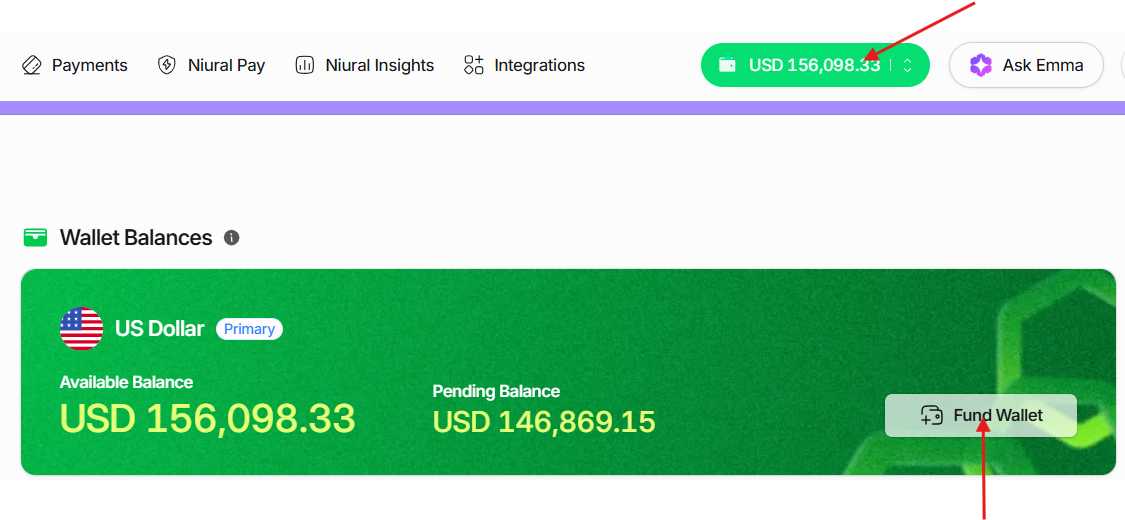
Task: Open the Niural Insights label
Action: click(x=379, y=65)
